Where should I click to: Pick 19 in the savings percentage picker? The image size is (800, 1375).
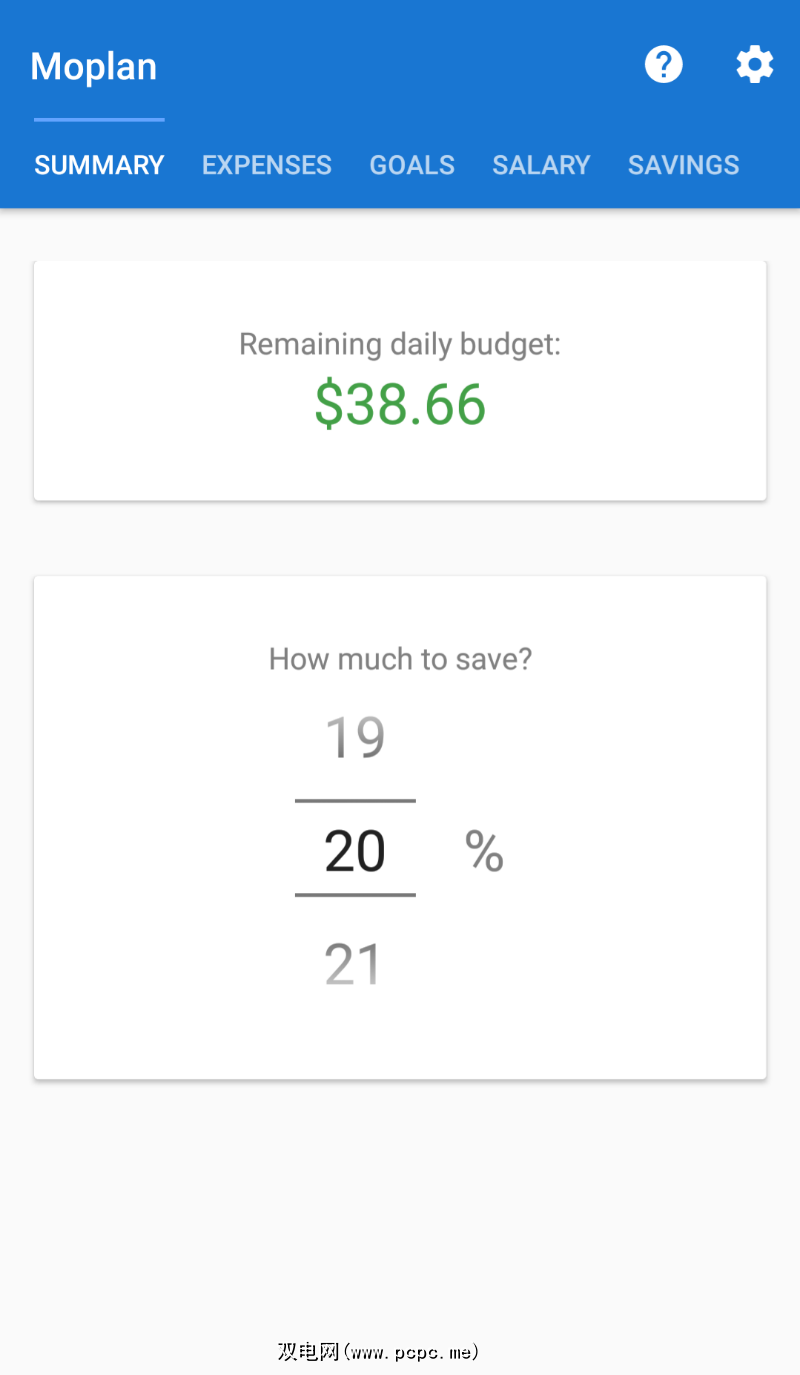tap(355, 738)
